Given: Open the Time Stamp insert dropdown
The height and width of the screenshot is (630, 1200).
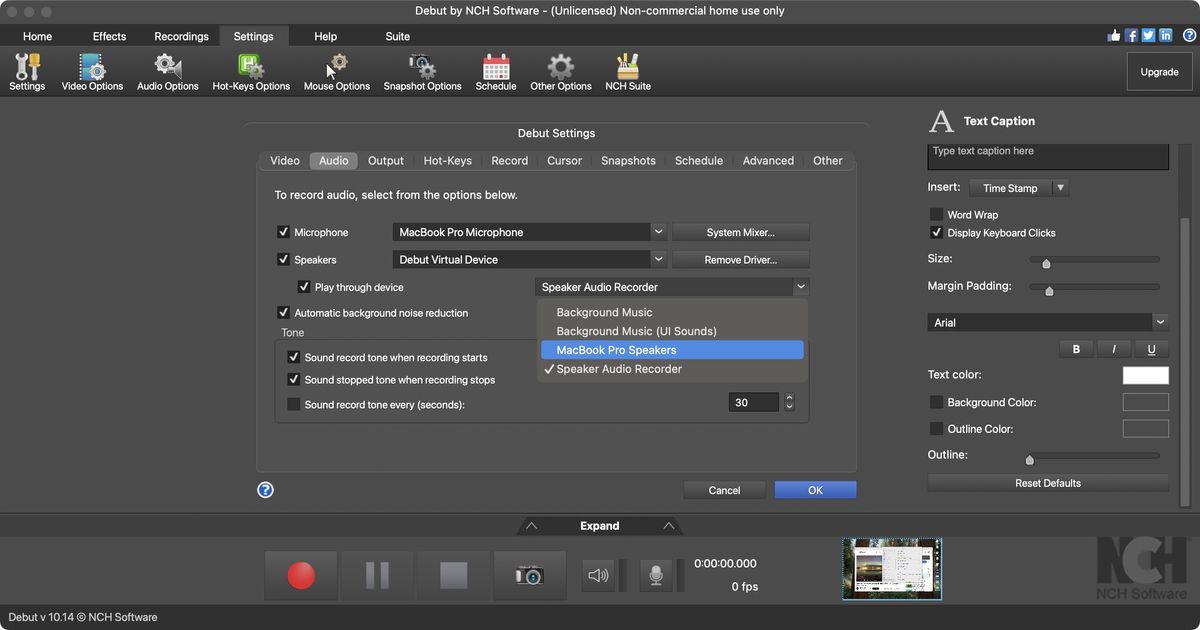Looking at the screenshot, I should (1019, 187).
